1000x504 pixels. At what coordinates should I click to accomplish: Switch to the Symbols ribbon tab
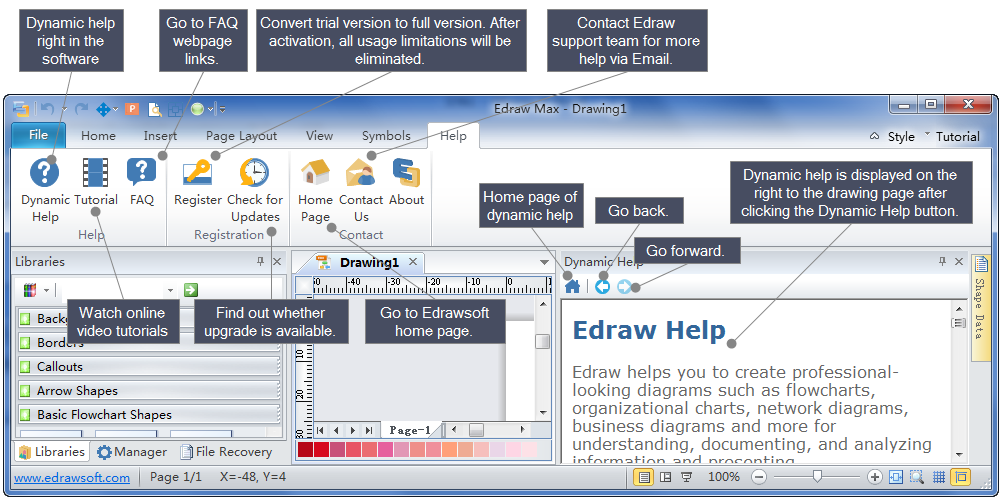pos(386,136)
